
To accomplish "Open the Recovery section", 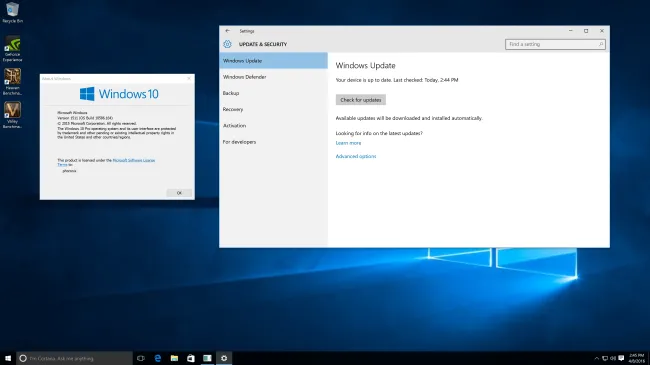I will click(274, 109).
